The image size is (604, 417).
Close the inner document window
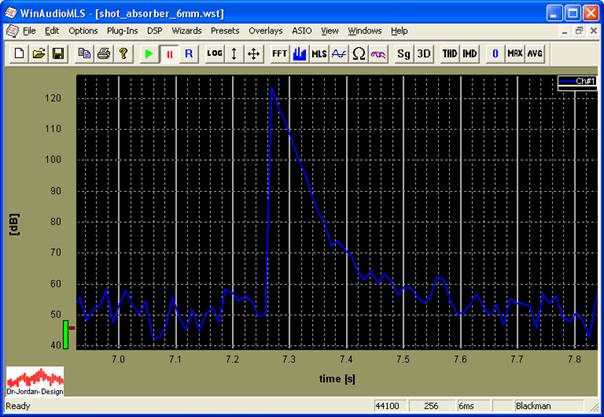[594, 31]
